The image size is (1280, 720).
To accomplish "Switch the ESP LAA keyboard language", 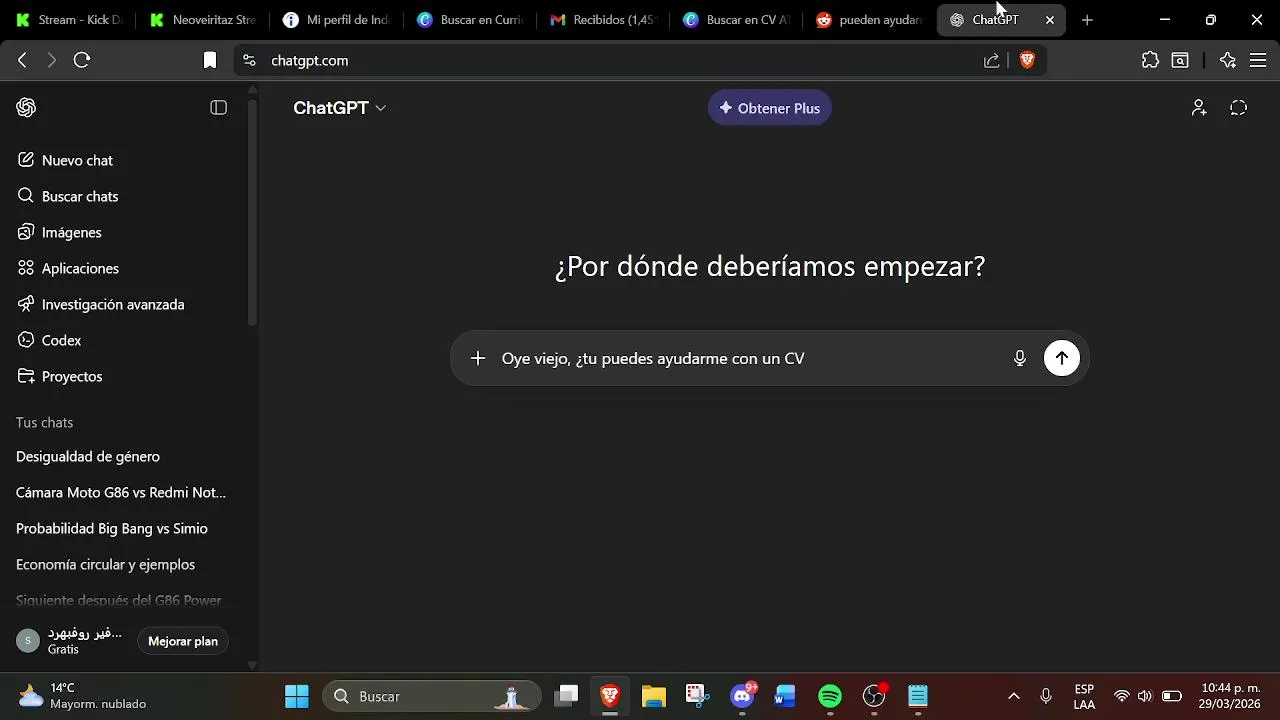I will point(1084,696).
